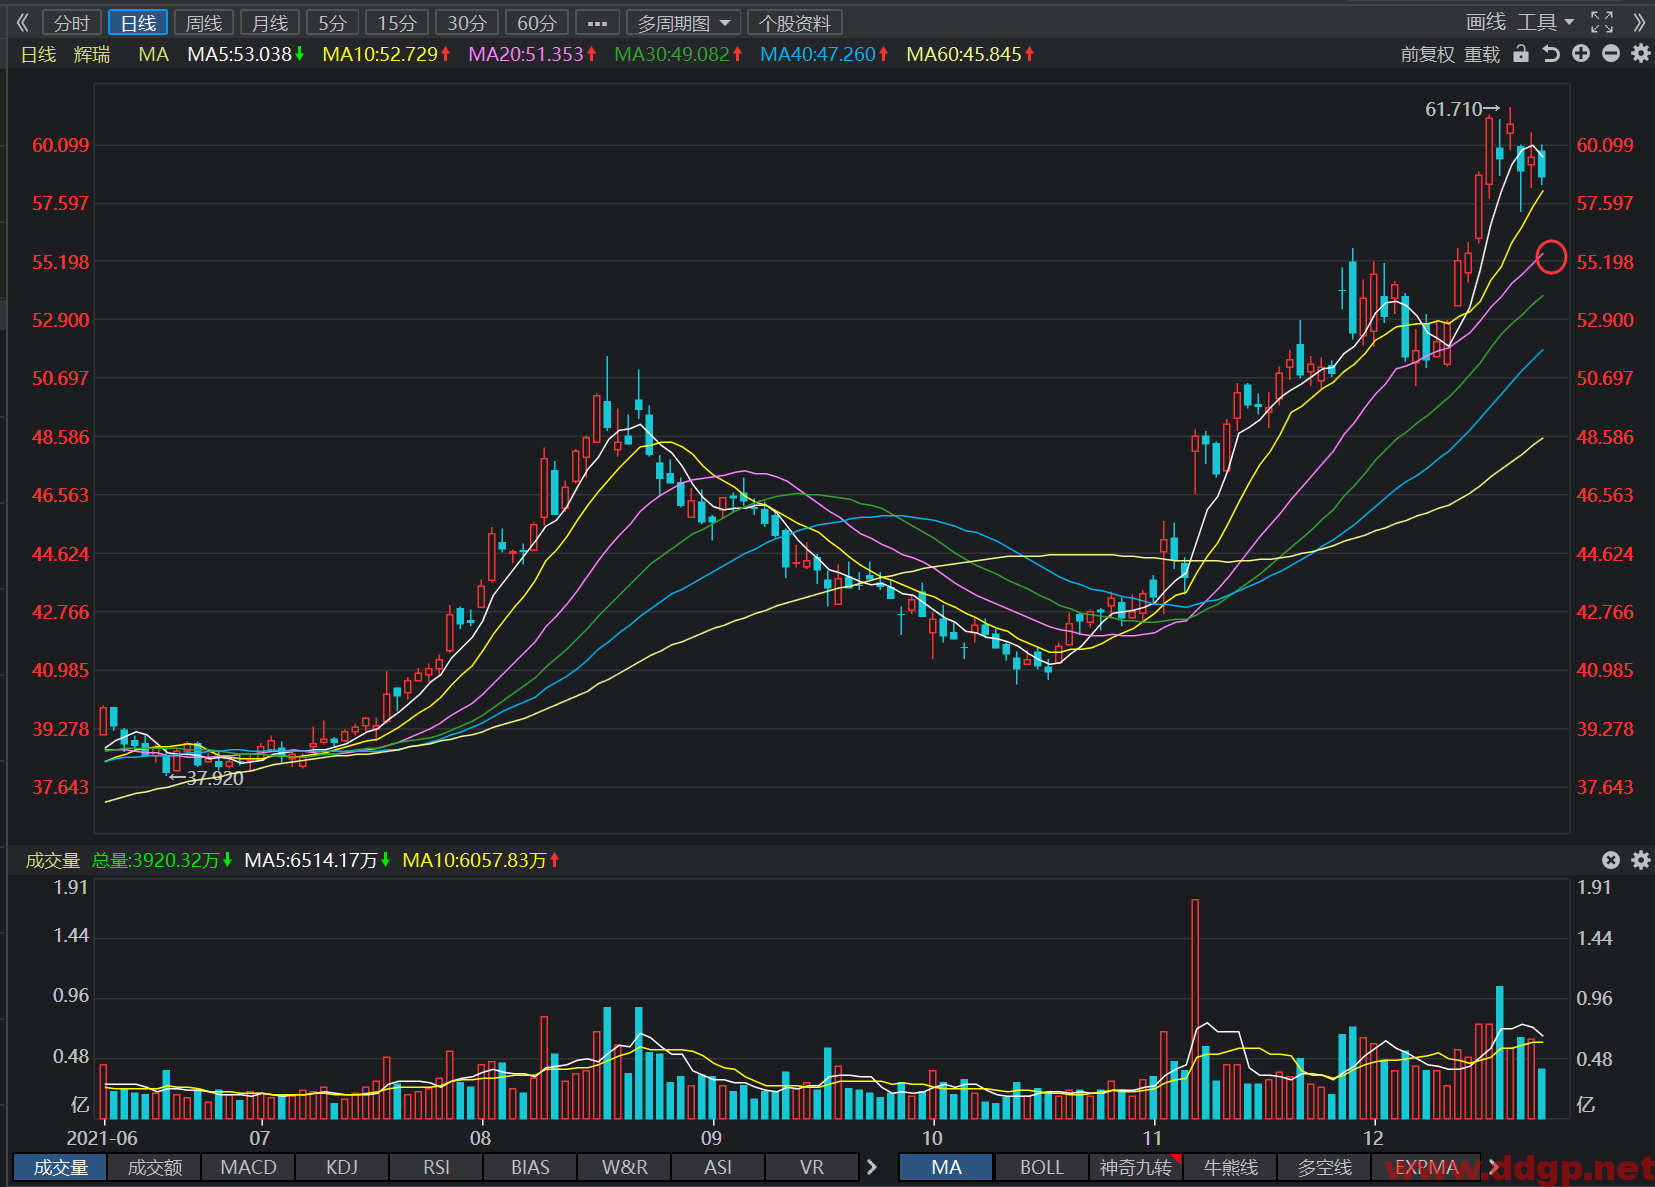Collapse the left panel double-chevron
The width and height of the screenshot is (1655, 1187).
(x=22, y=22)
